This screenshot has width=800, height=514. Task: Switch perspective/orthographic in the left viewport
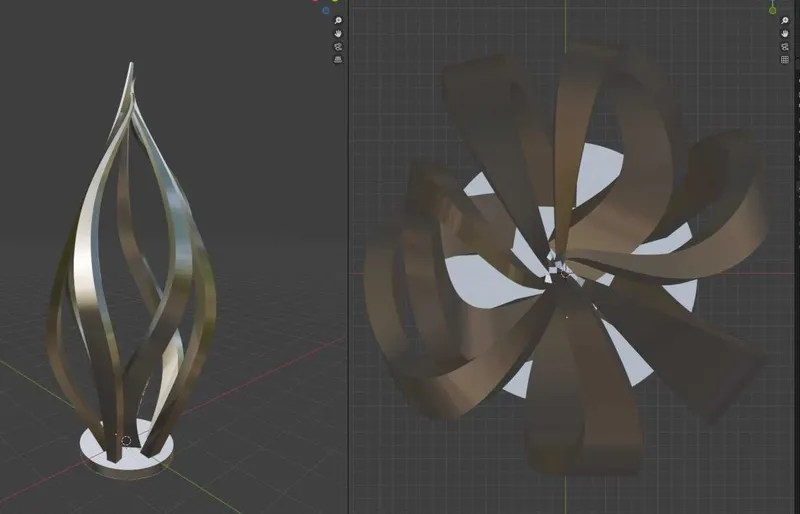click(338, 60)
